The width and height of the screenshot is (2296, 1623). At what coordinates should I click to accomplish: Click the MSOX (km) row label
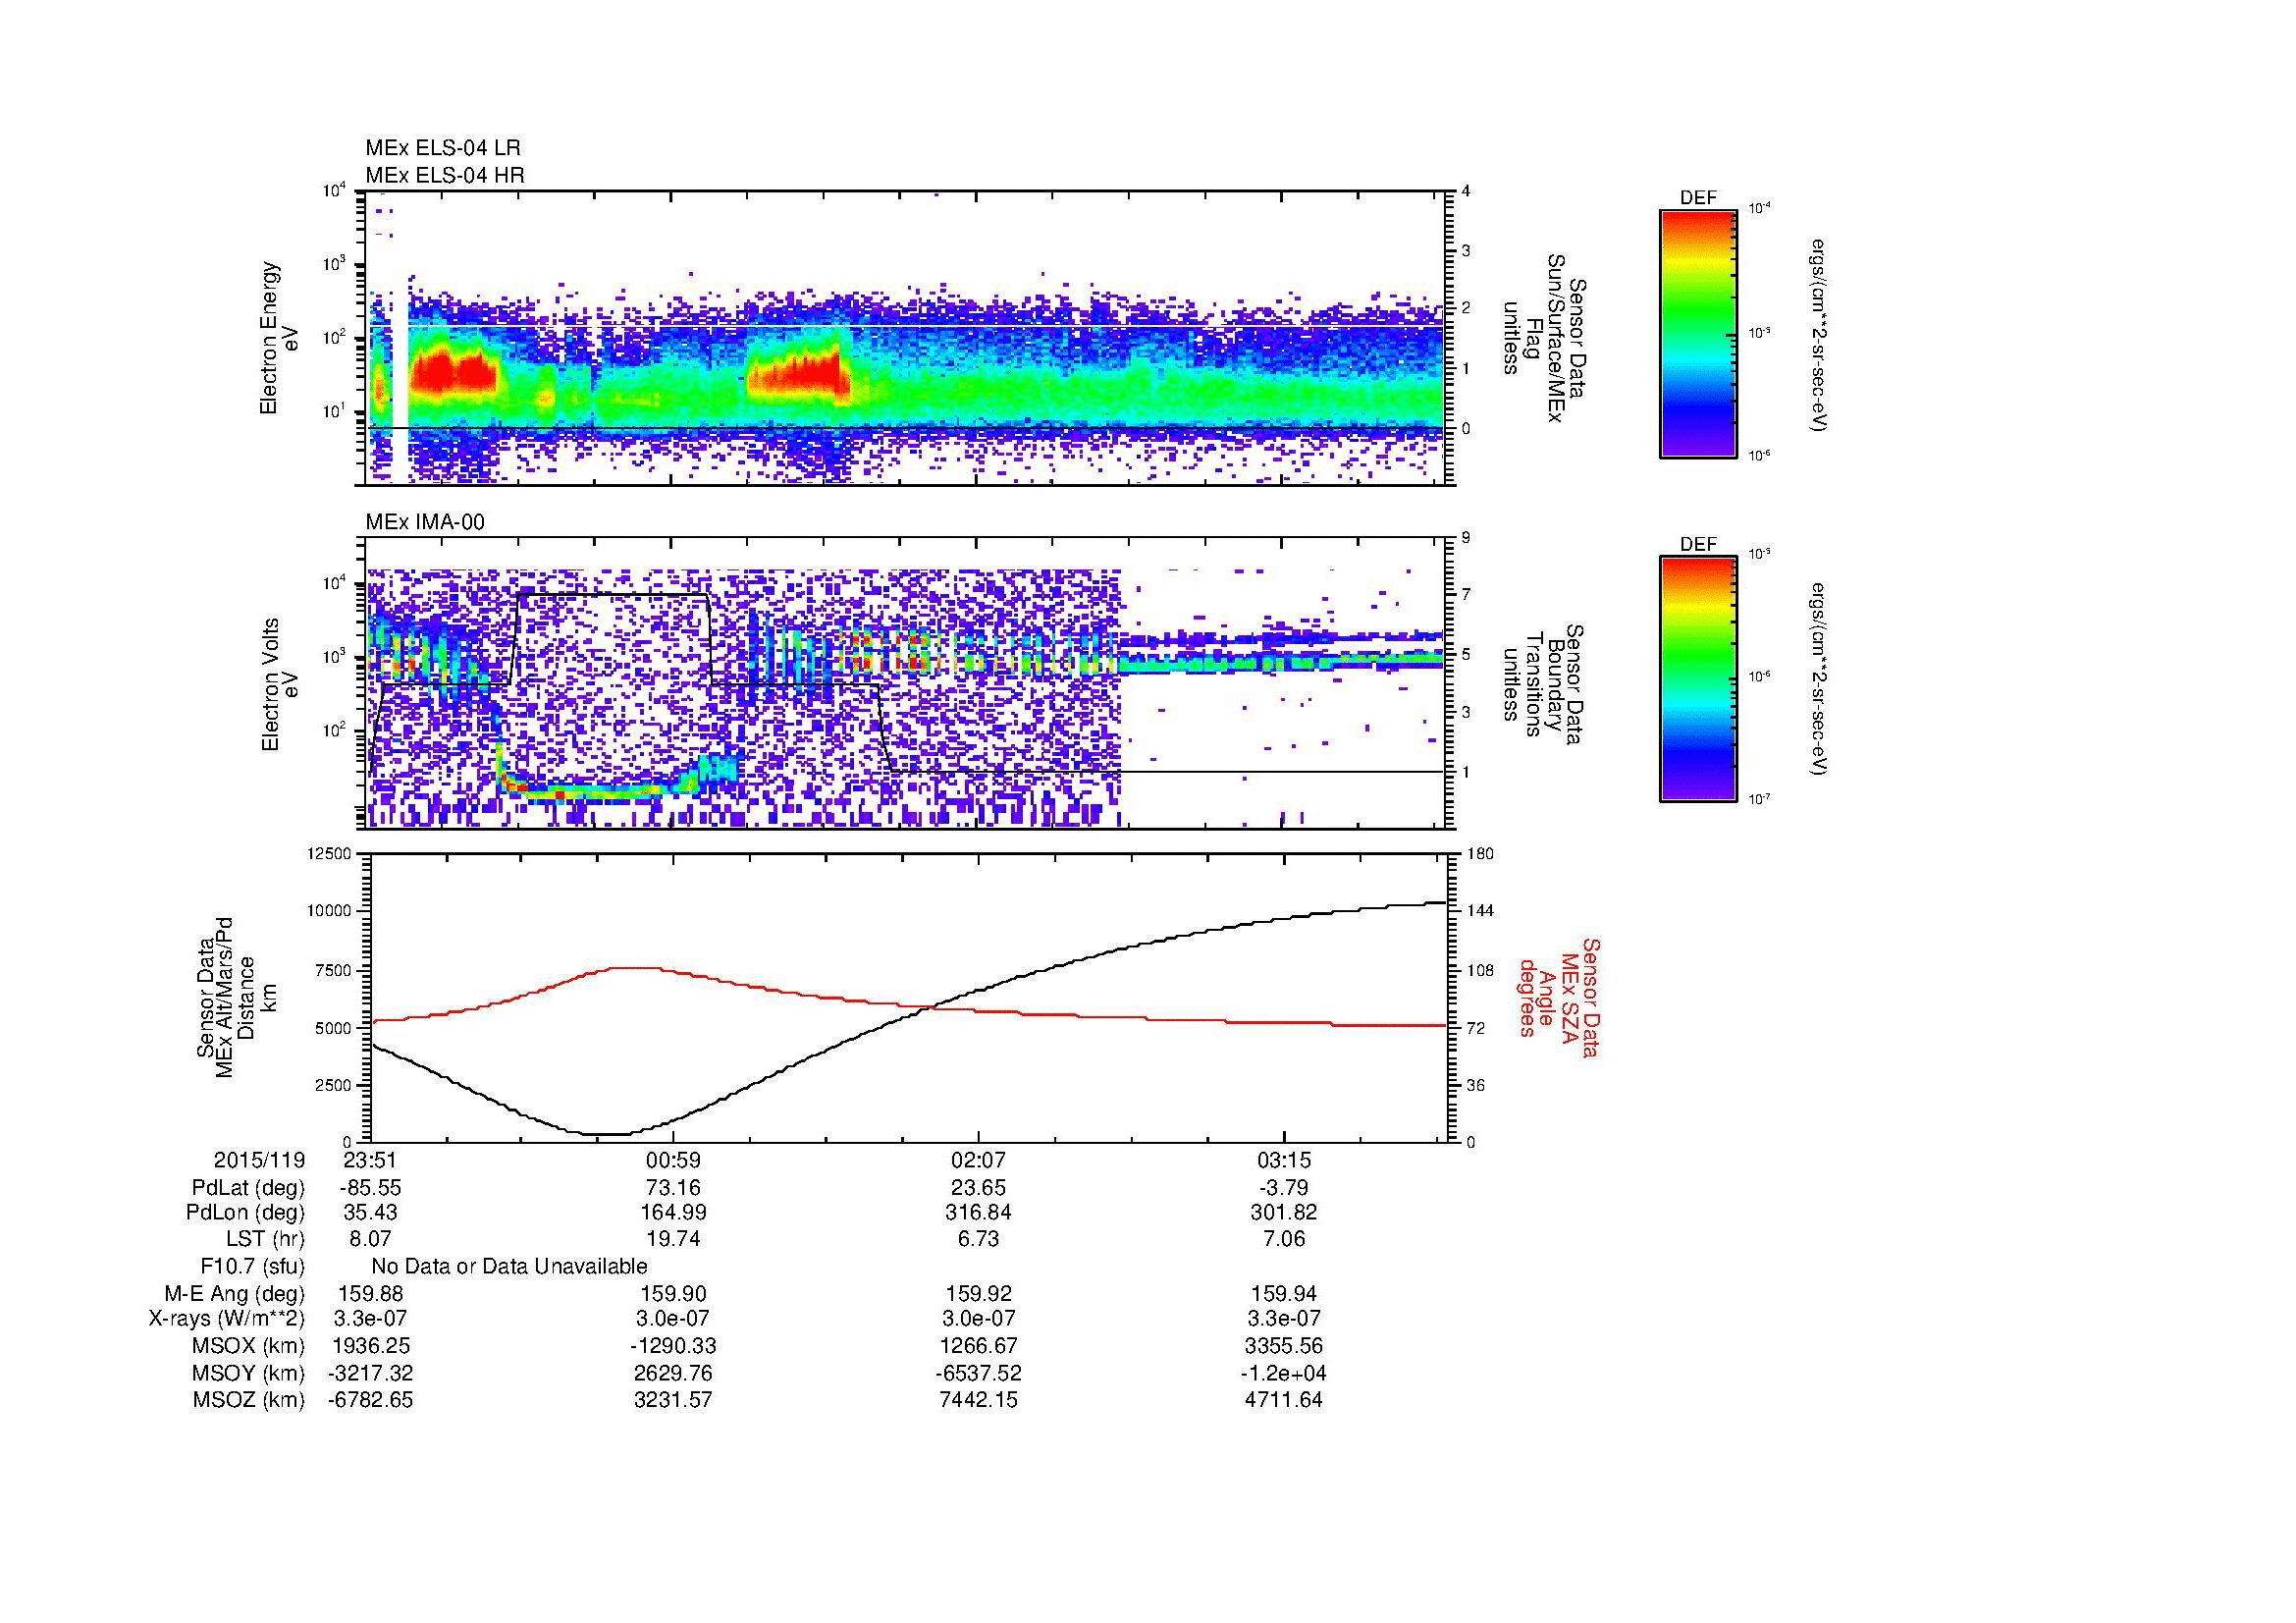click(249, 1346)
